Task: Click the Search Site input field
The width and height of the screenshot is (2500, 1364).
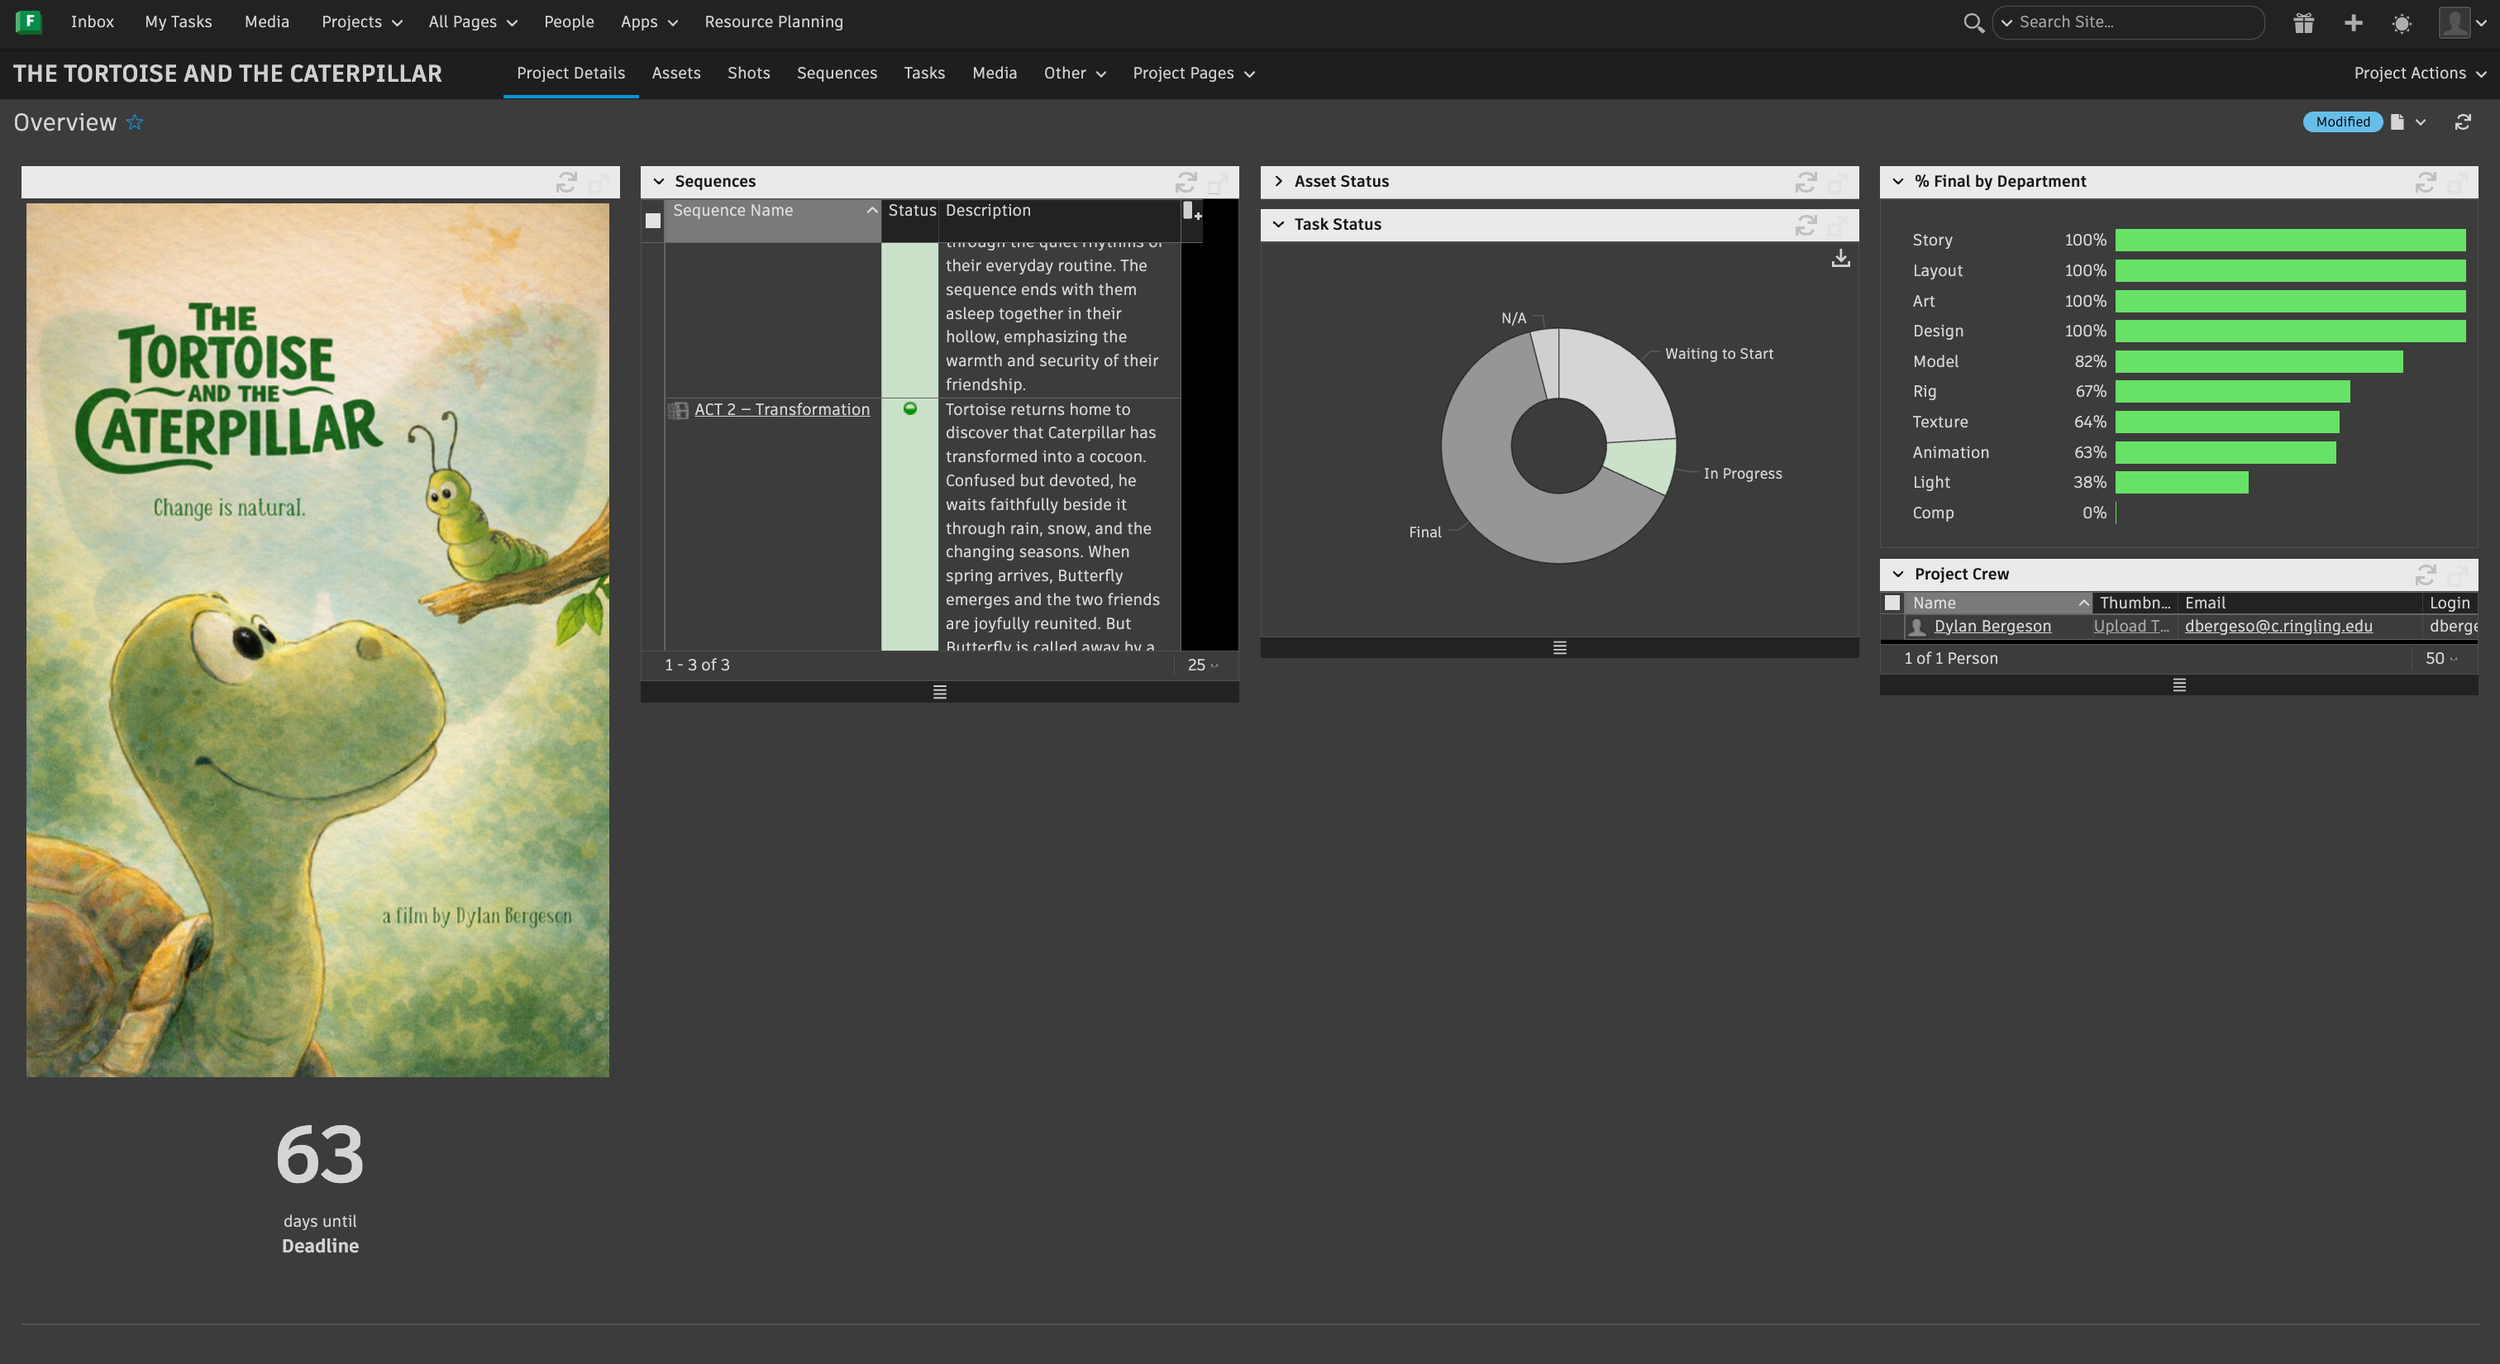Action: pyautogui.click(x=2135, y=22)
